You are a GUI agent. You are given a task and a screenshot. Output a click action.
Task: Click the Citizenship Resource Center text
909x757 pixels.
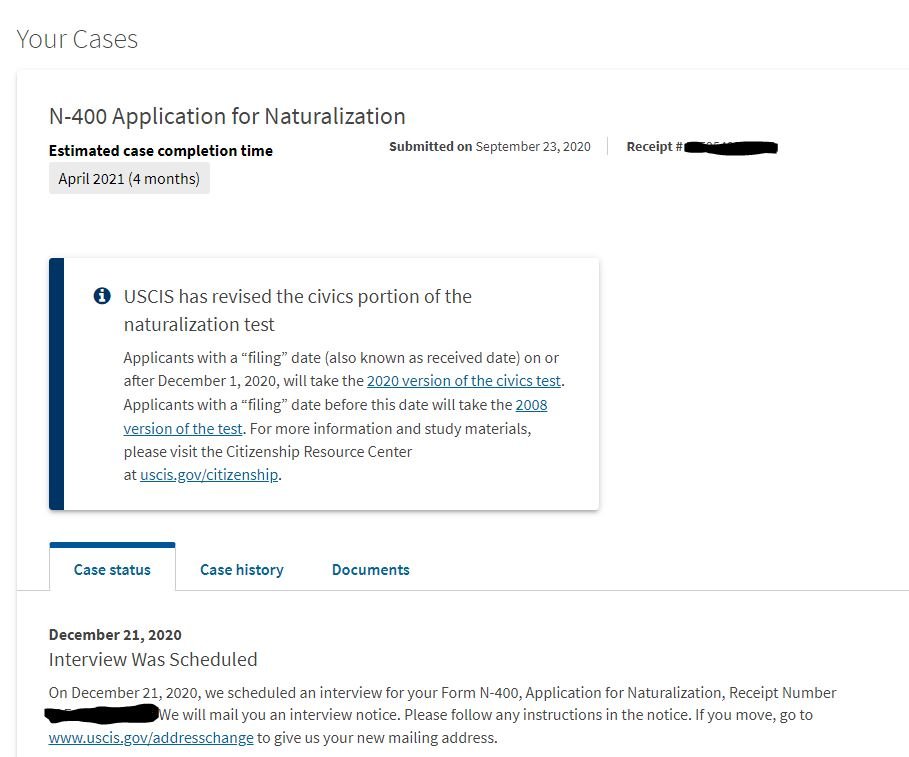[x=319, y=452]
